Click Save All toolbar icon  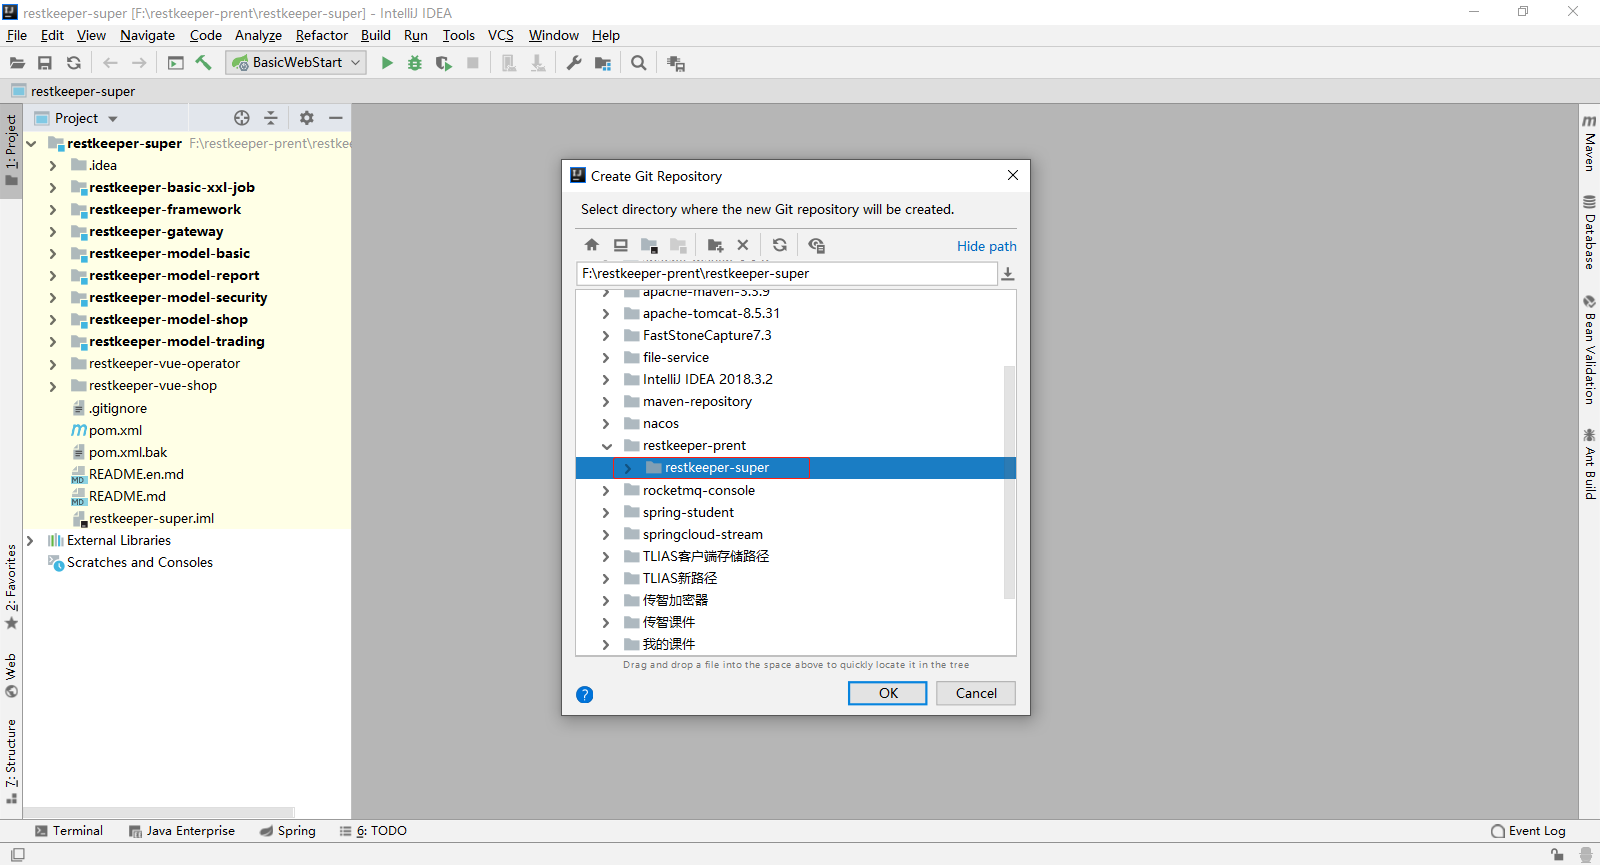click(x=45, y=63)
